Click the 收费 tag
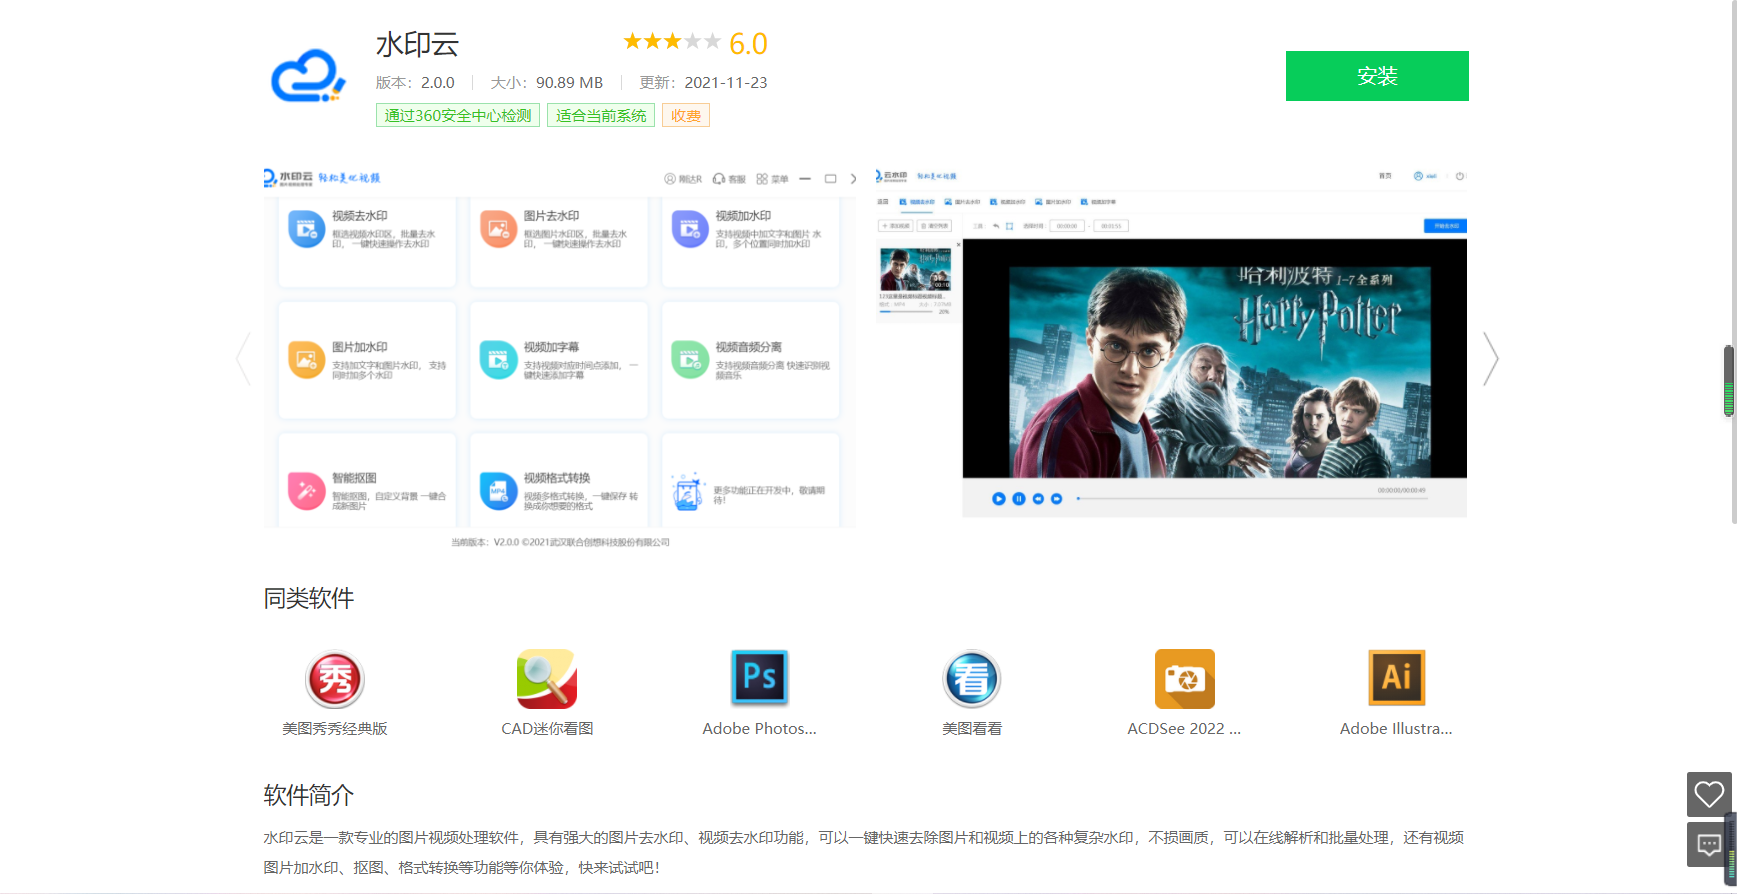The width and height of the screenshot is (1737, 894). (686, 116)
